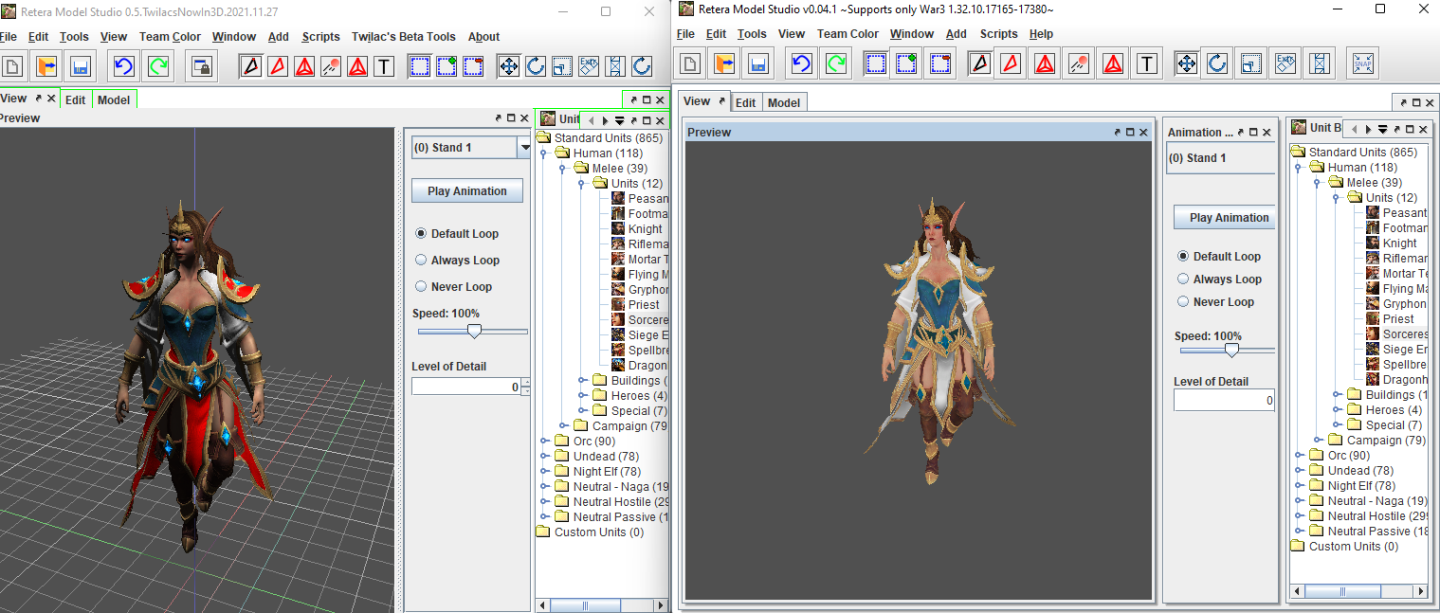
Task: Click Save icon in right v0.04.1 window
Action: 758,64
